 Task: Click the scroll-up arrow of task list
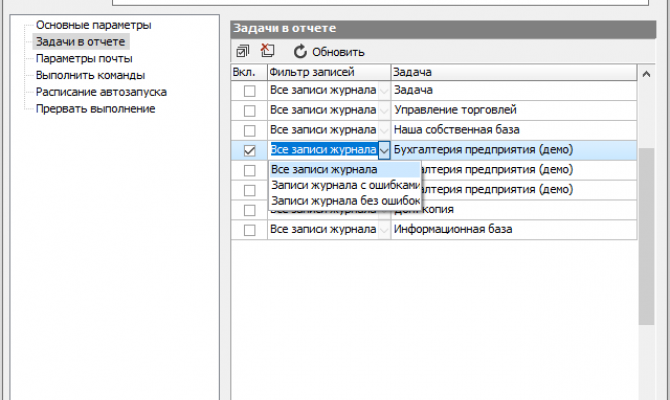pyautogui.click(x=646, y=73)
